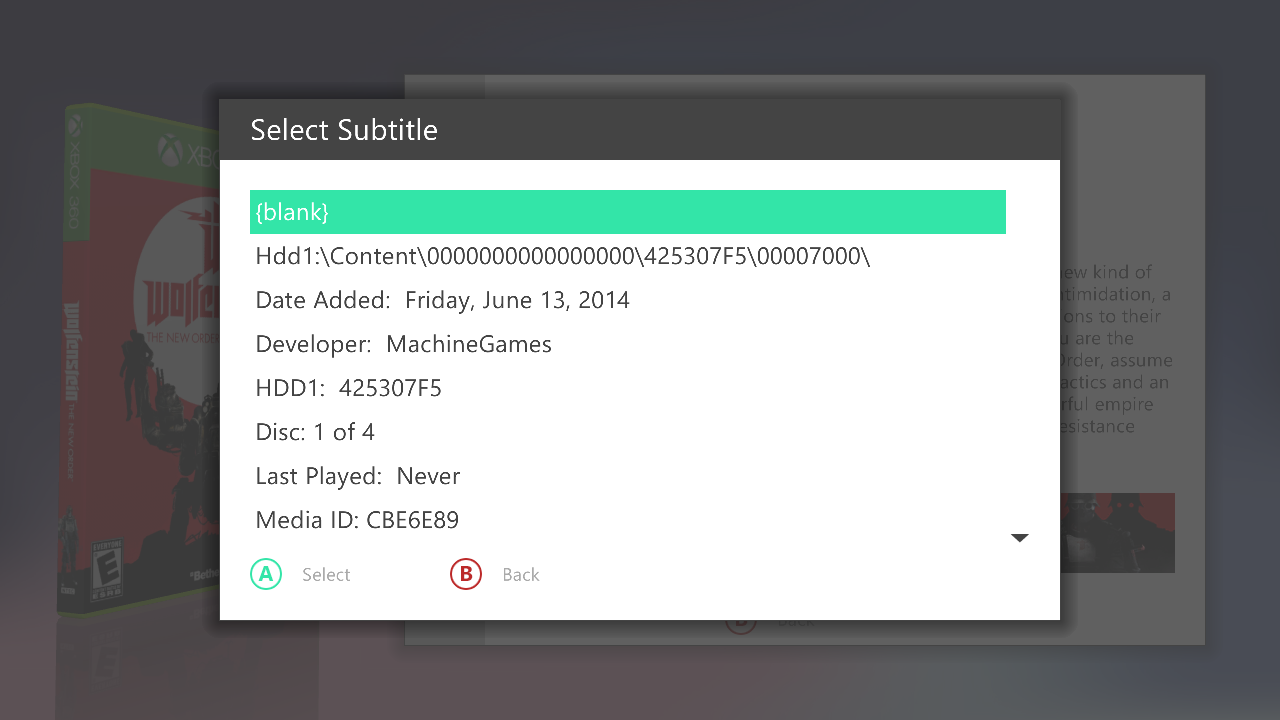Click the Back label

pyautogui.click(x=521, y=575)
